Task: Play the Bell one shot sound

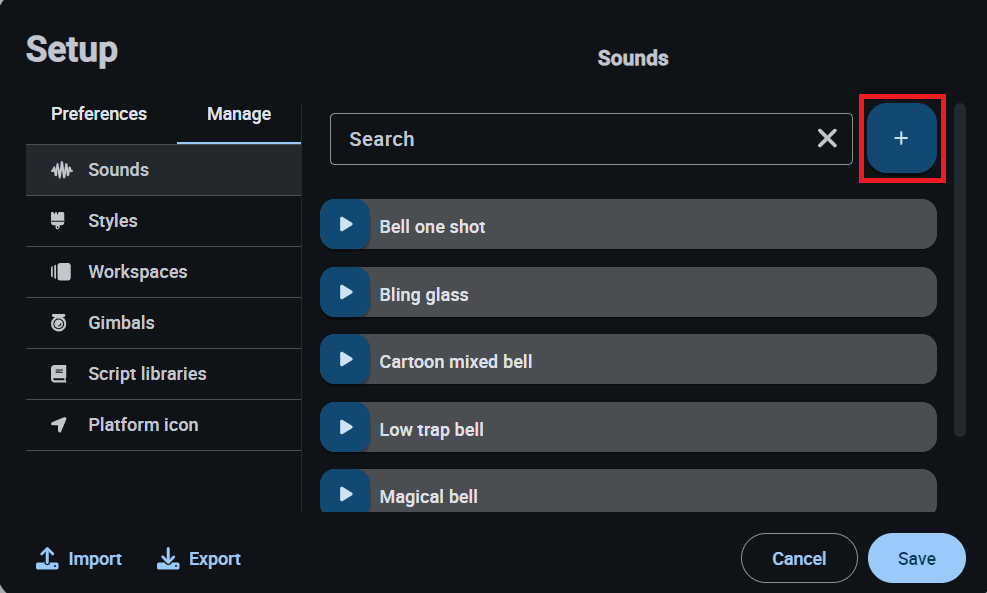Action: (x=345, y=224)
